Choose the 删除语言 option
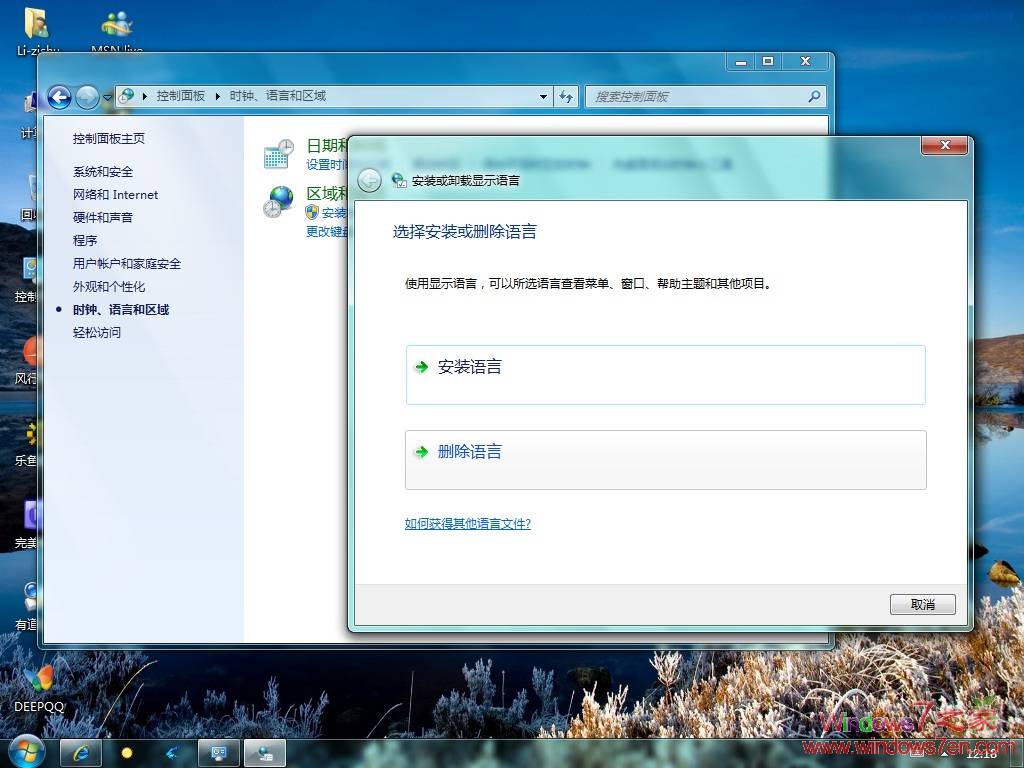This screenshot has height=768, width=1024. (472, 452)
